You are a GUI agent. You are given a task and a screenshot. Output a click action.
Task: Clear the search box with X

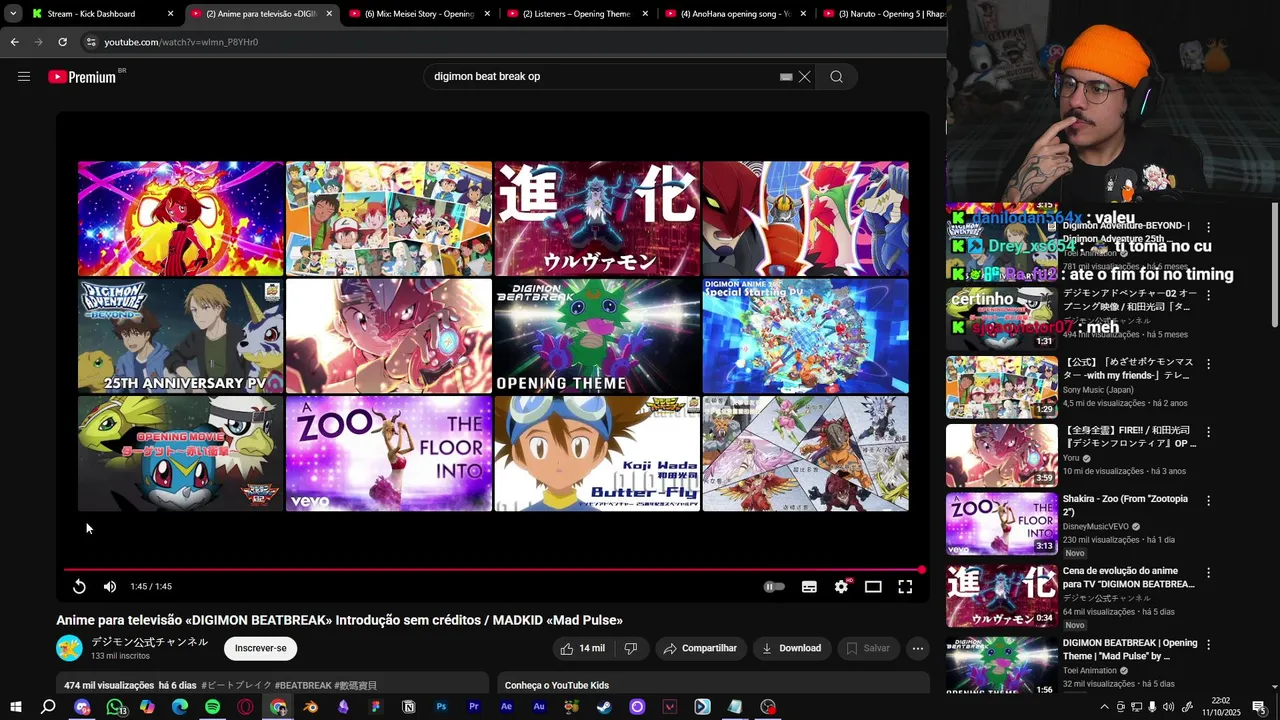click(x=804, y=77)
